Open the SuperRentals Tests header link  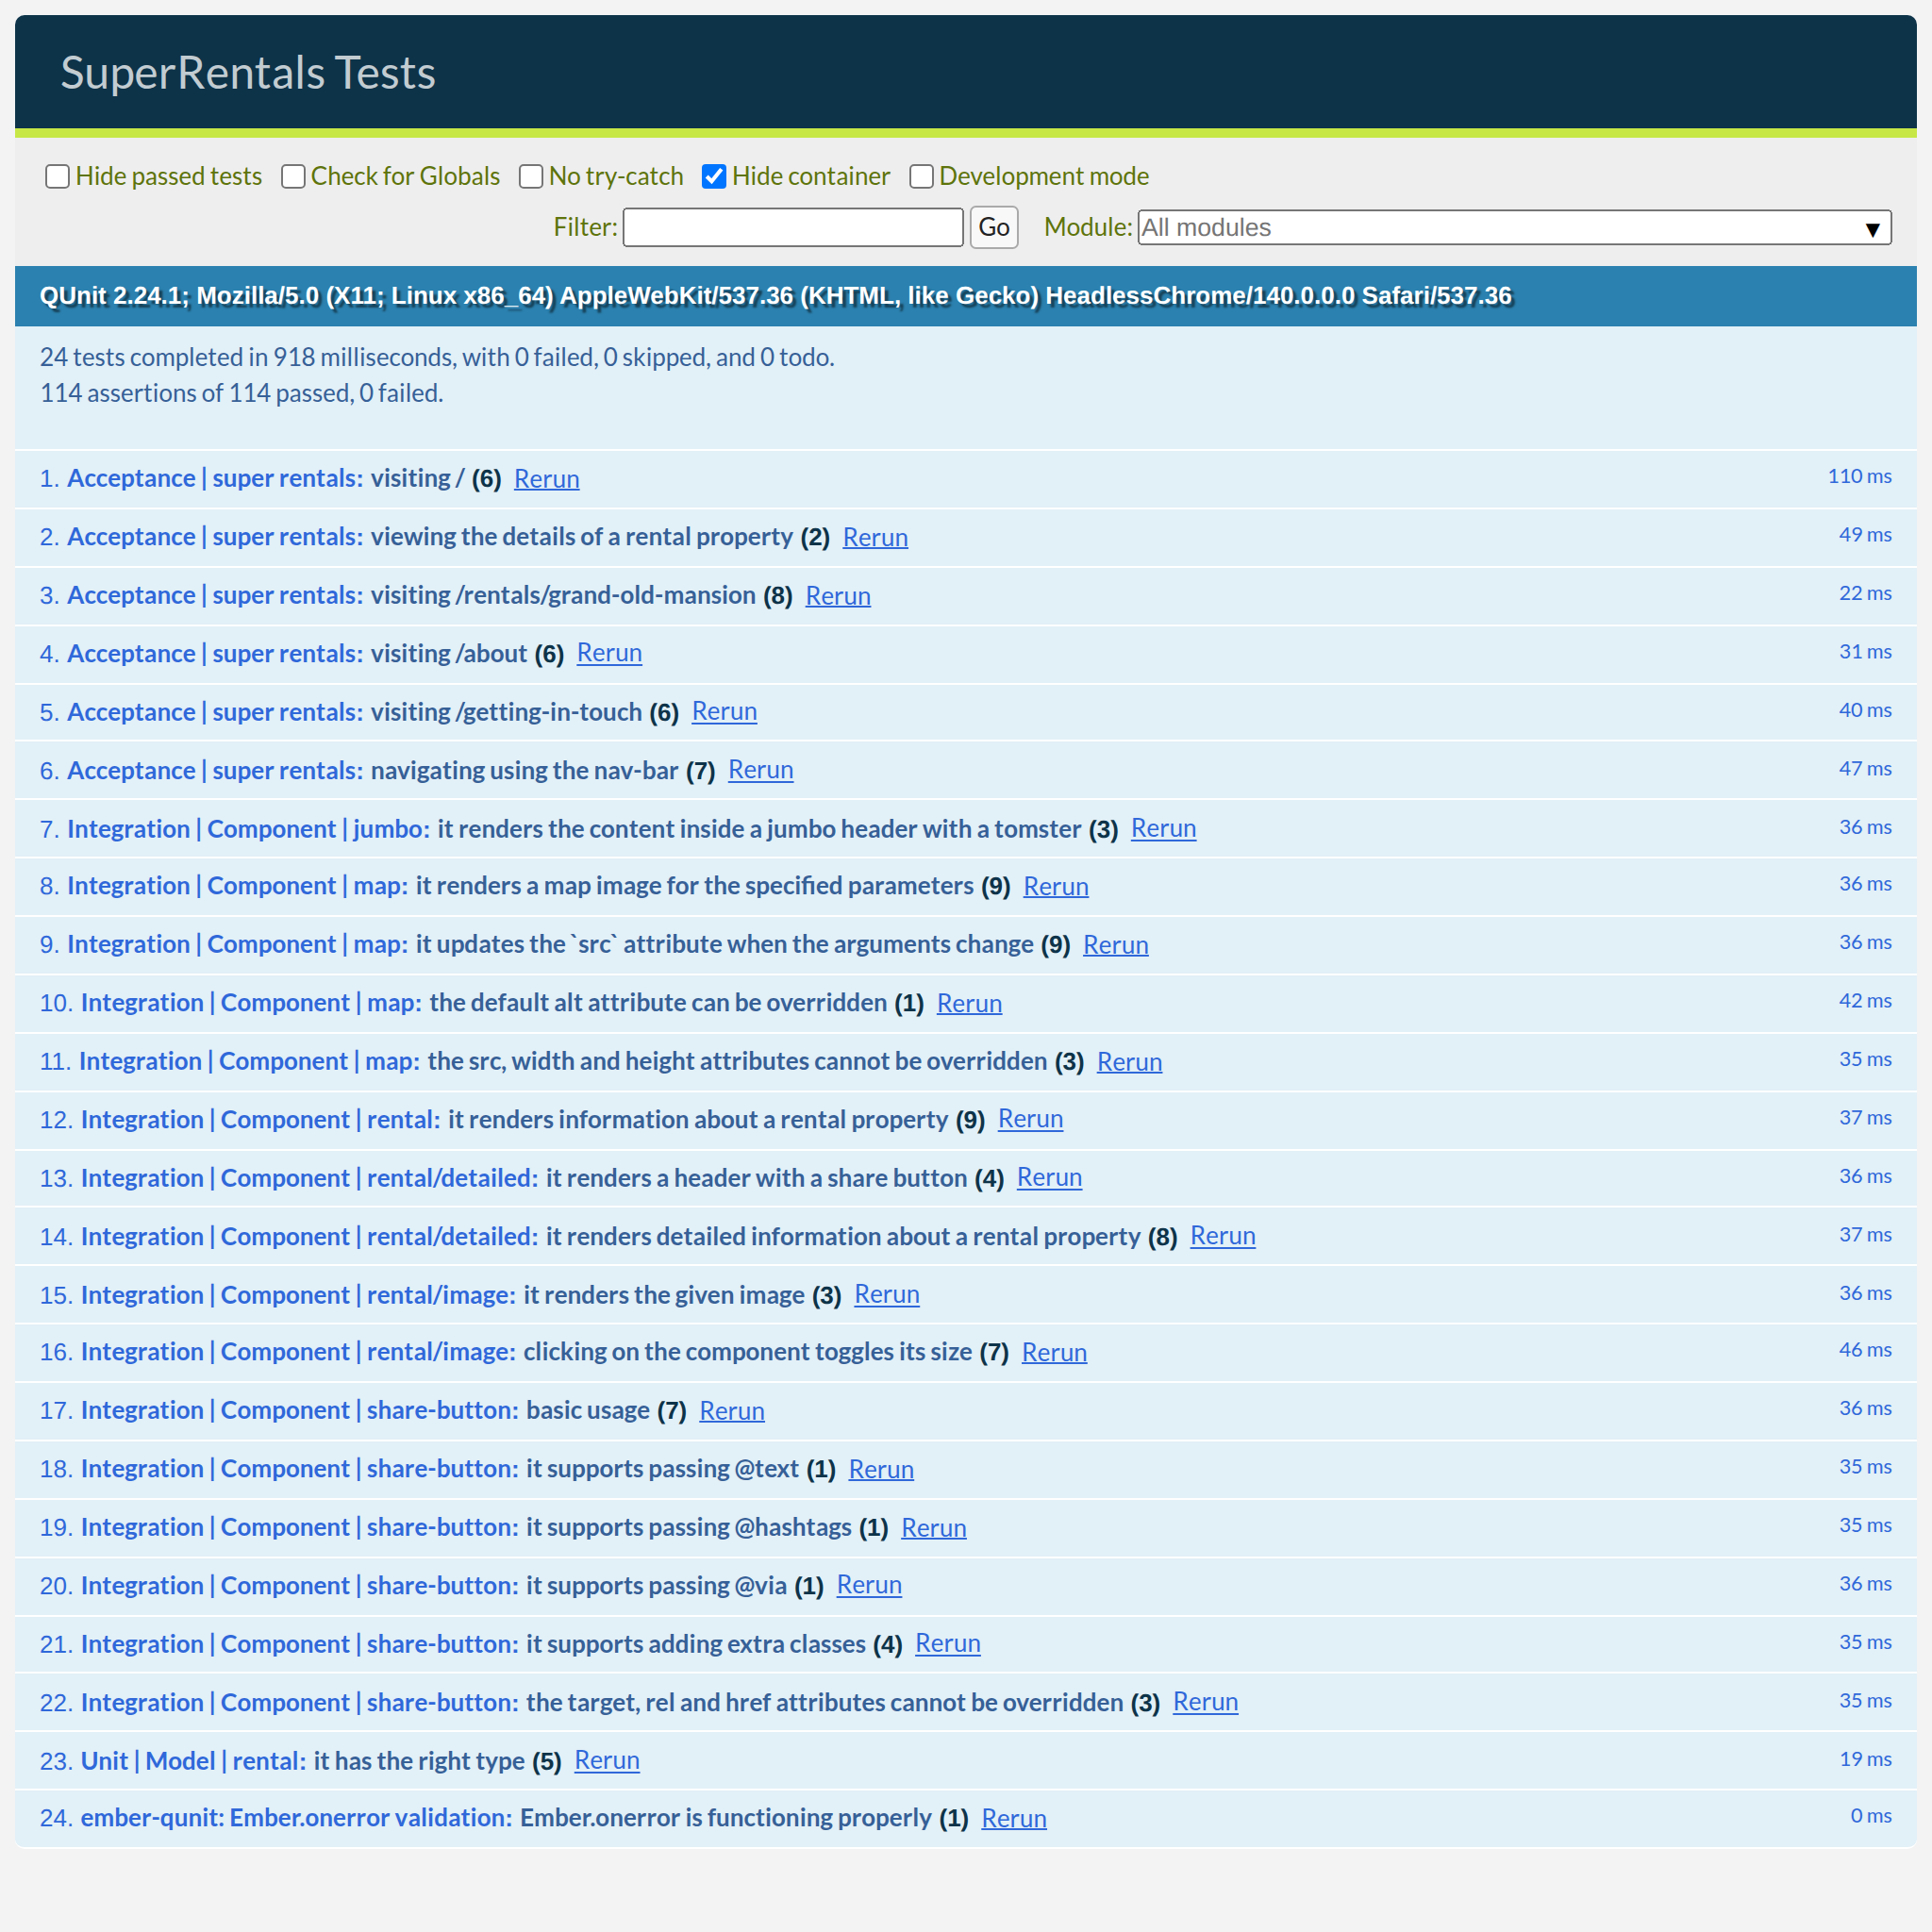click(248, 73)
